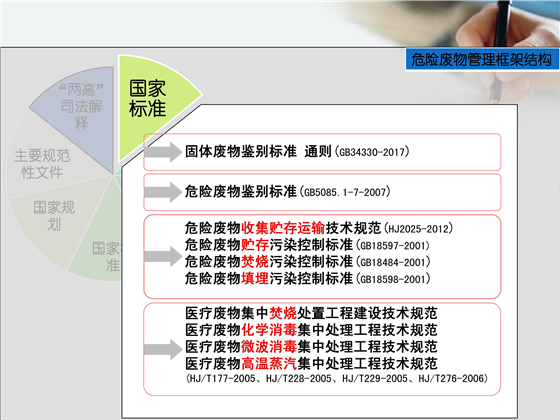Image resolution: width=560 pixels, height=420 pixels.
Task: Click the line 医疗废物高温蒸汽集中处理工程技术规范
Action: point(311,364)
